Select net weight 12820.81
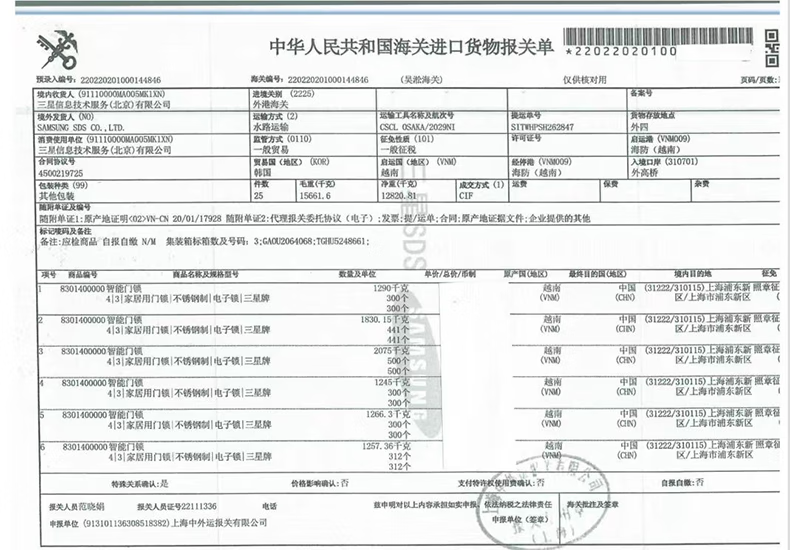790x550 pixels. tap(399, 196)
